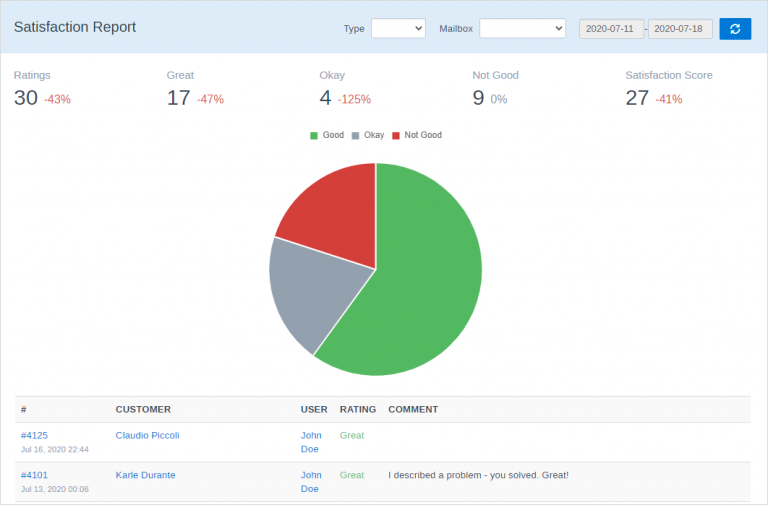
Task: Click the -125% change indicator
Action: [354, 99]
